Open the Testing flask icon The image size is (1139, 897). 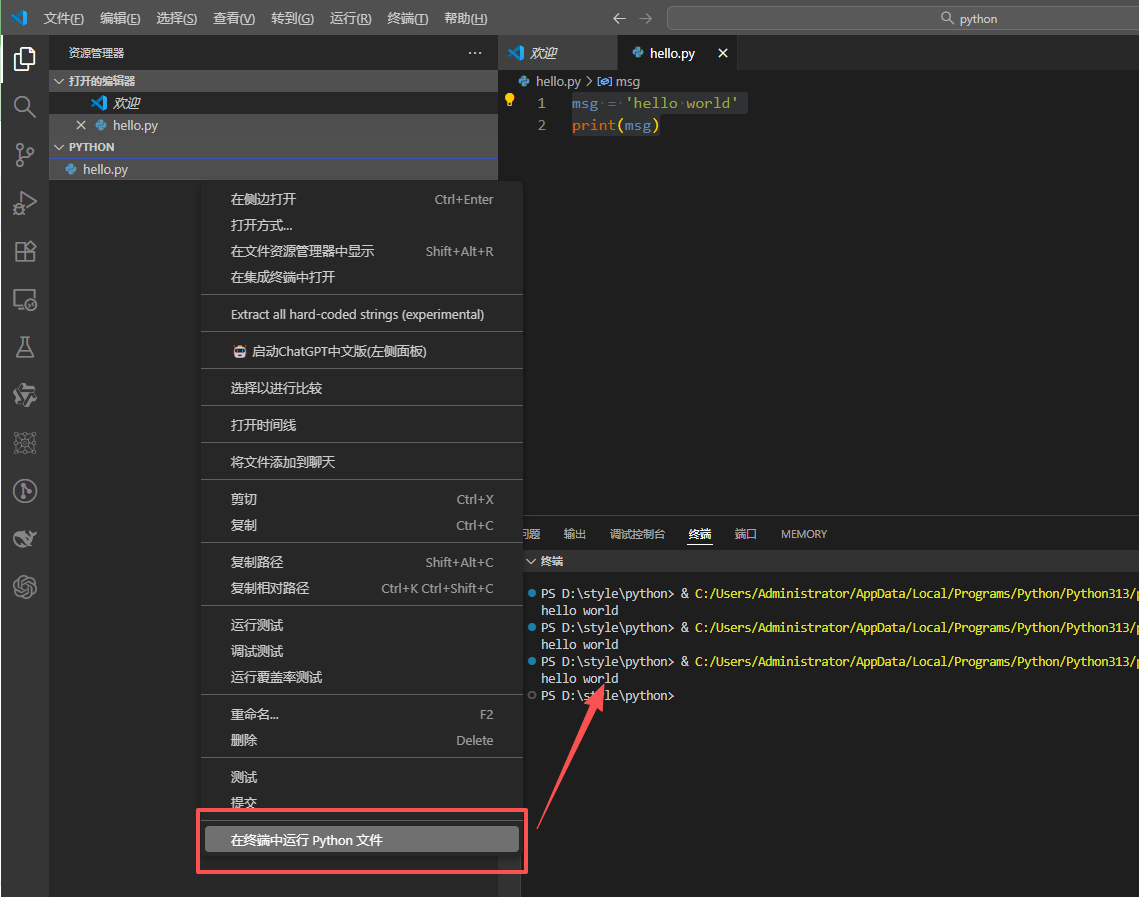(x=25, y=347)
